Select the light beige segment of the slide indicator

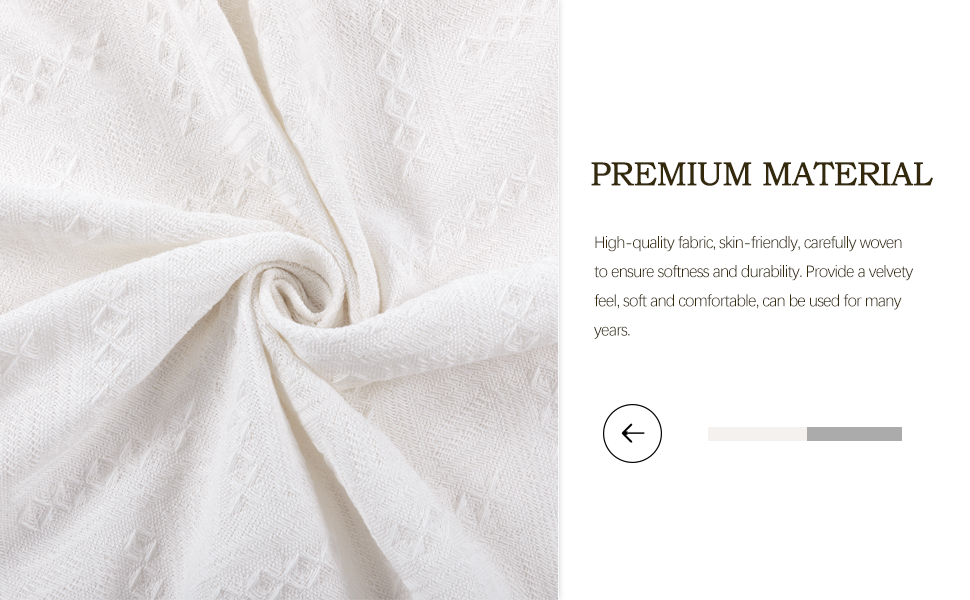point(757,434)
